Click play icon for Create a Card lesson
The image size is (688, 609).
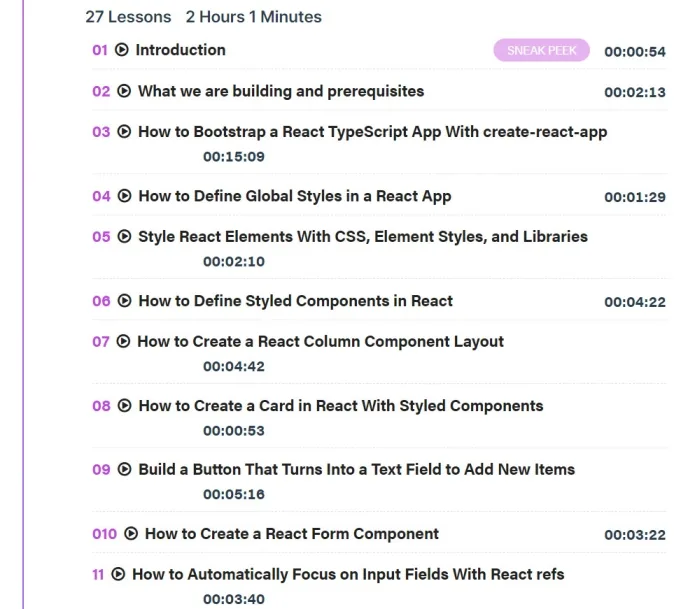pos(125,406)
